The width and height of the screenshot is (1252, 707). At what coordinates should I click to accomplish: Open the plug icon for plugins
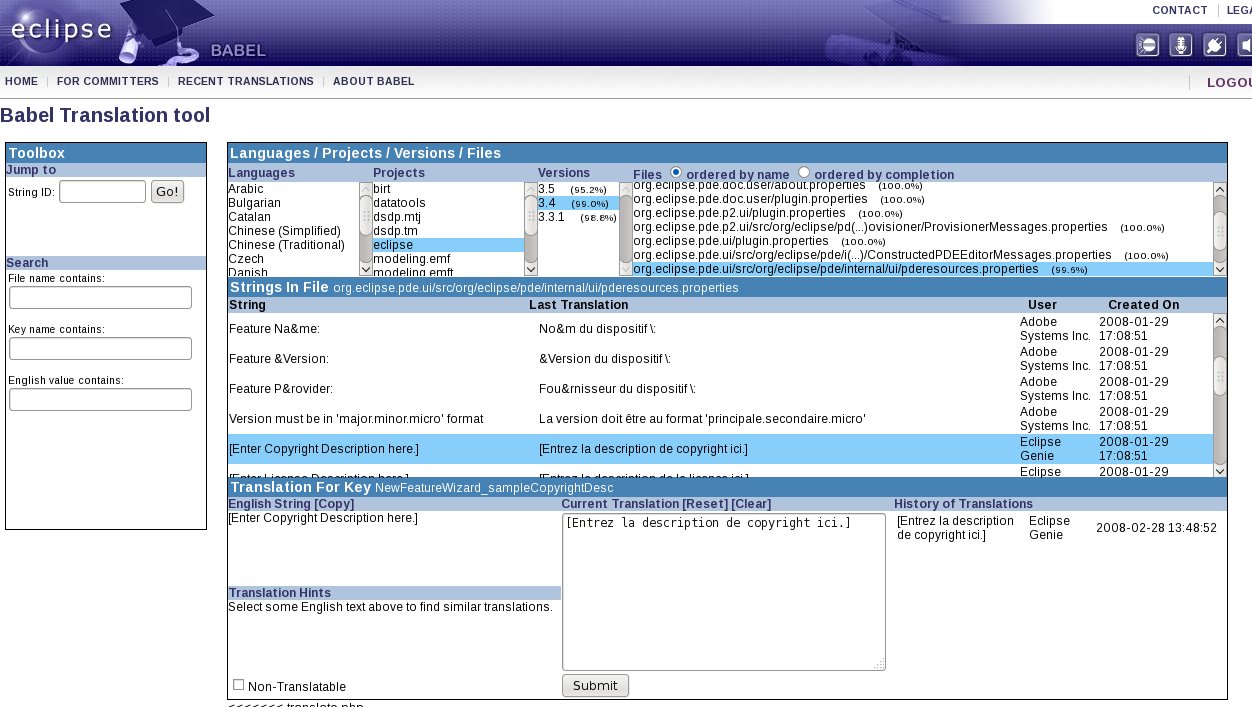pyautogui.click(x=1214, y=45)
